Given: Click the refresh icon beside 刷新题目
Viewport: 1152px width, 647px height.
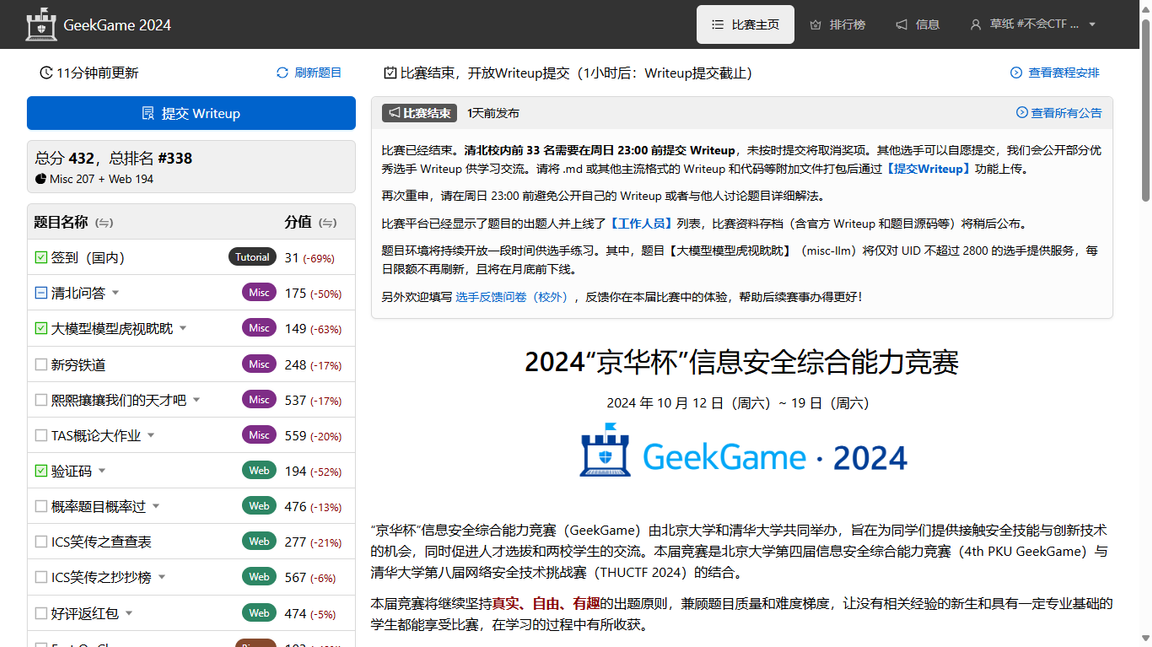Looking at the screenshot, I should 282,73.
